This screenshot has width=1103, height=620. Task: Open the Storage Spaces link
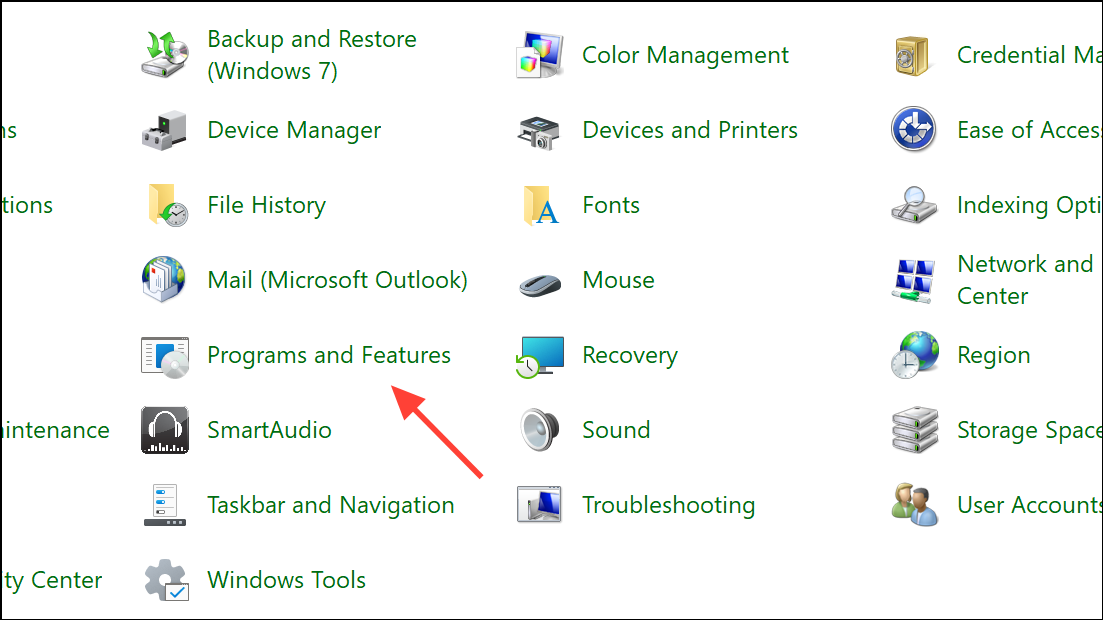click(x=1029, y=431)
